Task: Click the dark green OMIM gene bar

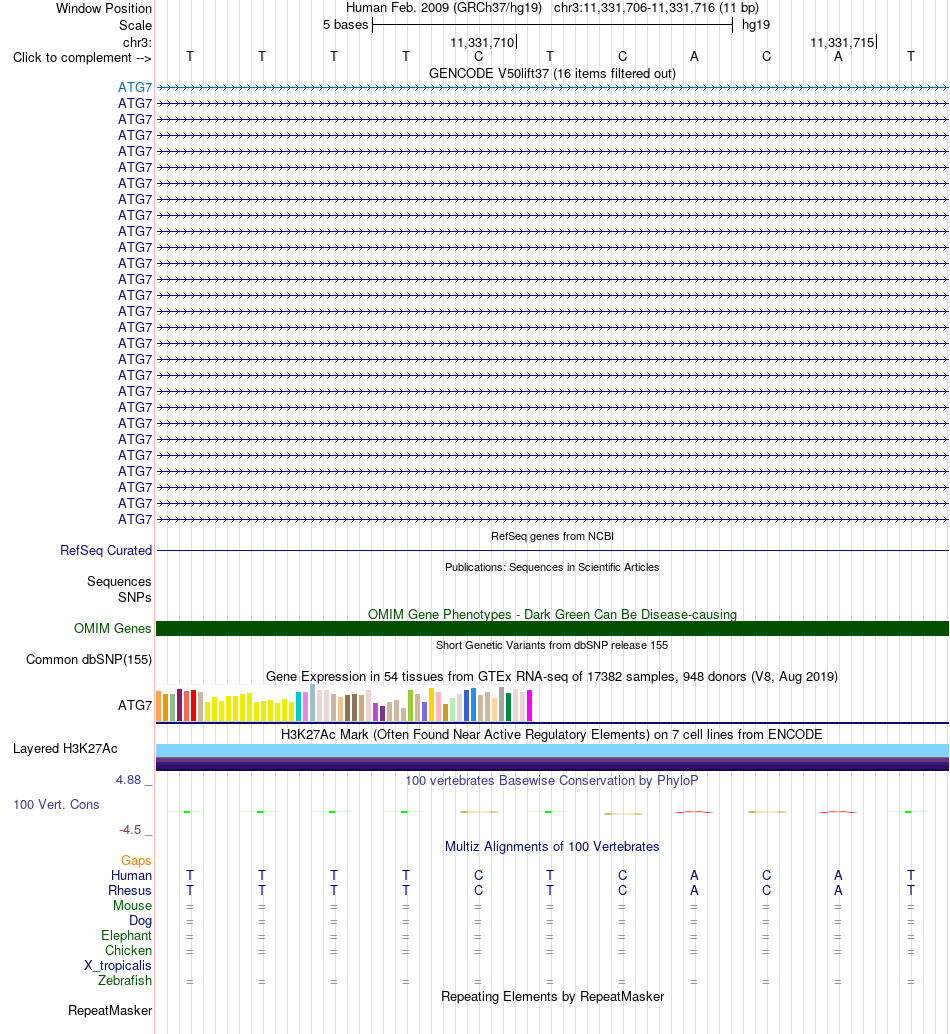Action: coord(552,628)
